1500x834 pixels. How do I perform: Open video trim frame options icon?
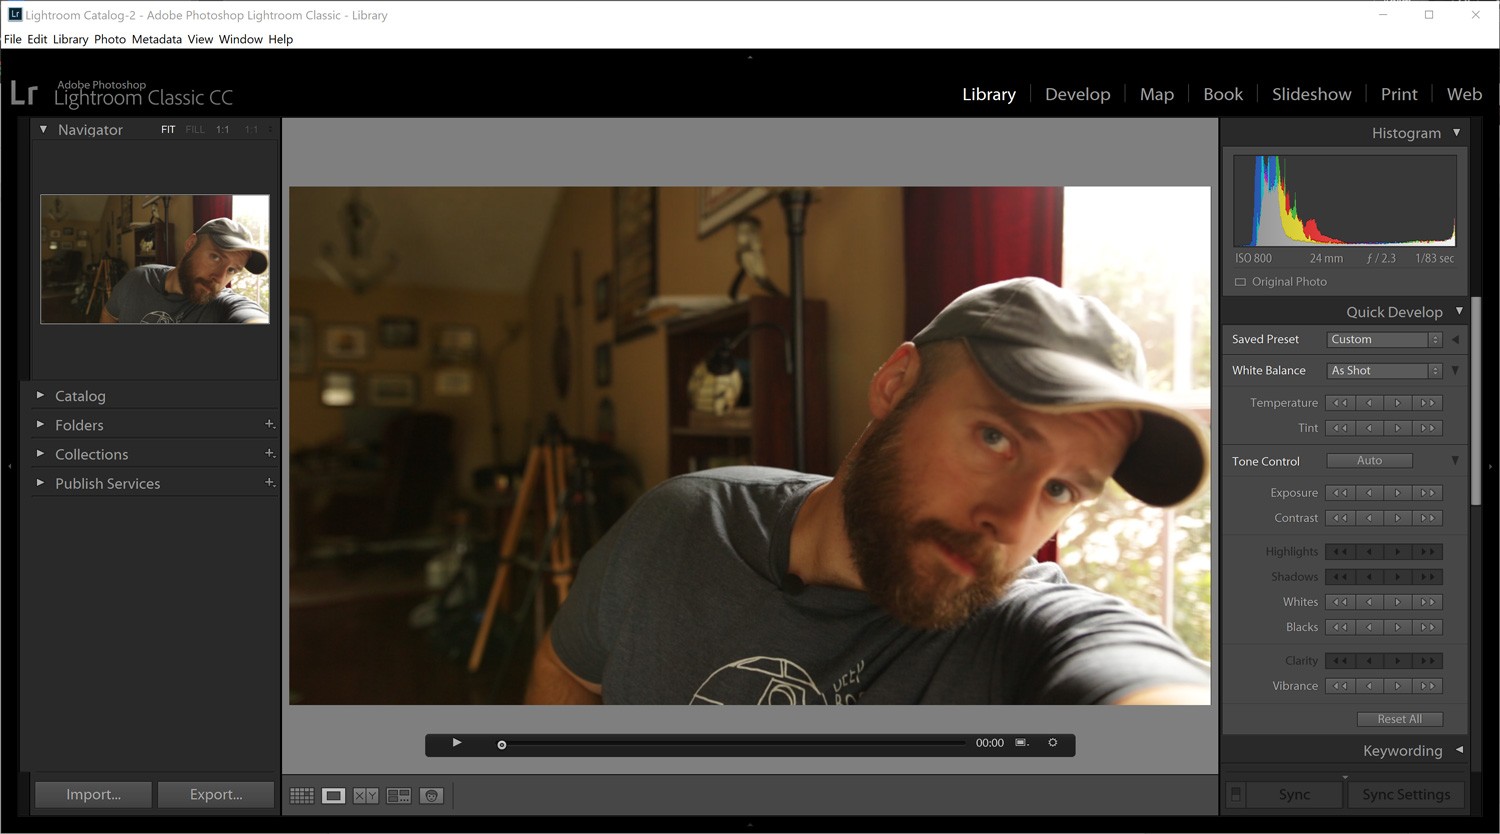point(1021,743)
